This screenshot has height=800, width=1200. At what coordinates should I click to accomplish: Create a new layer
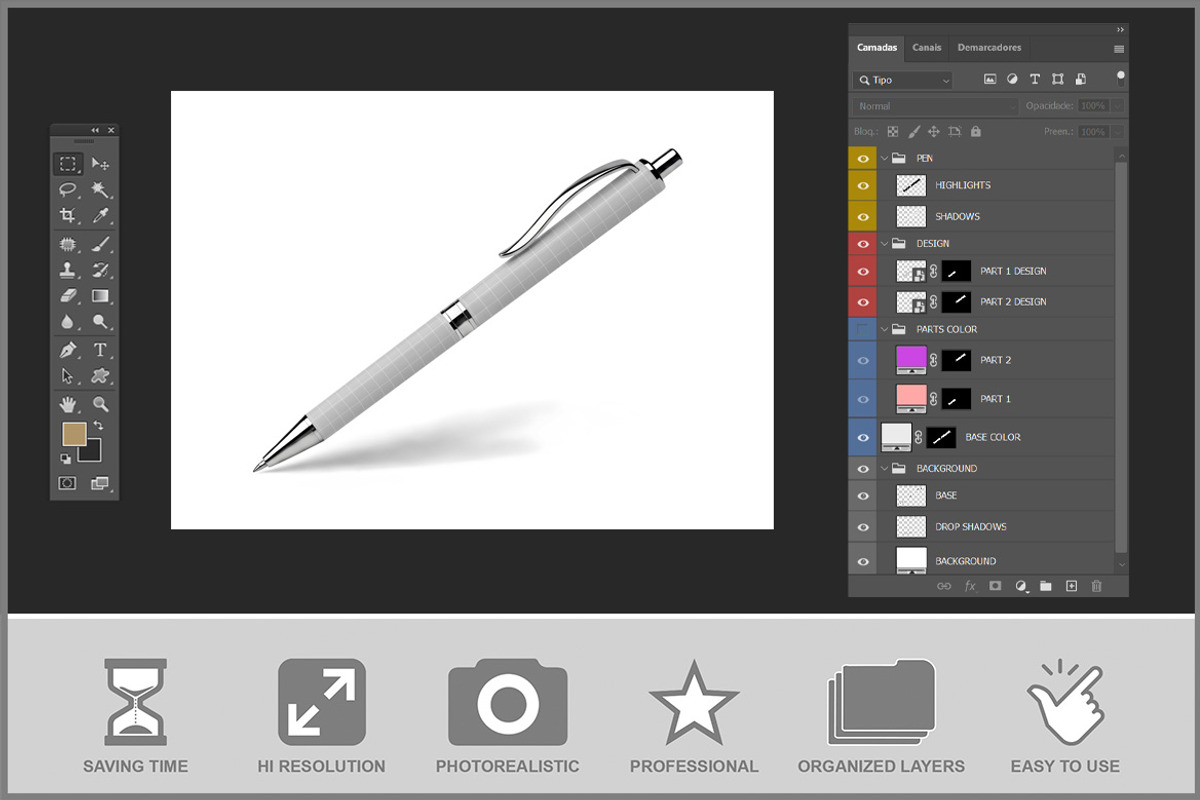[x=1071, y=586]
